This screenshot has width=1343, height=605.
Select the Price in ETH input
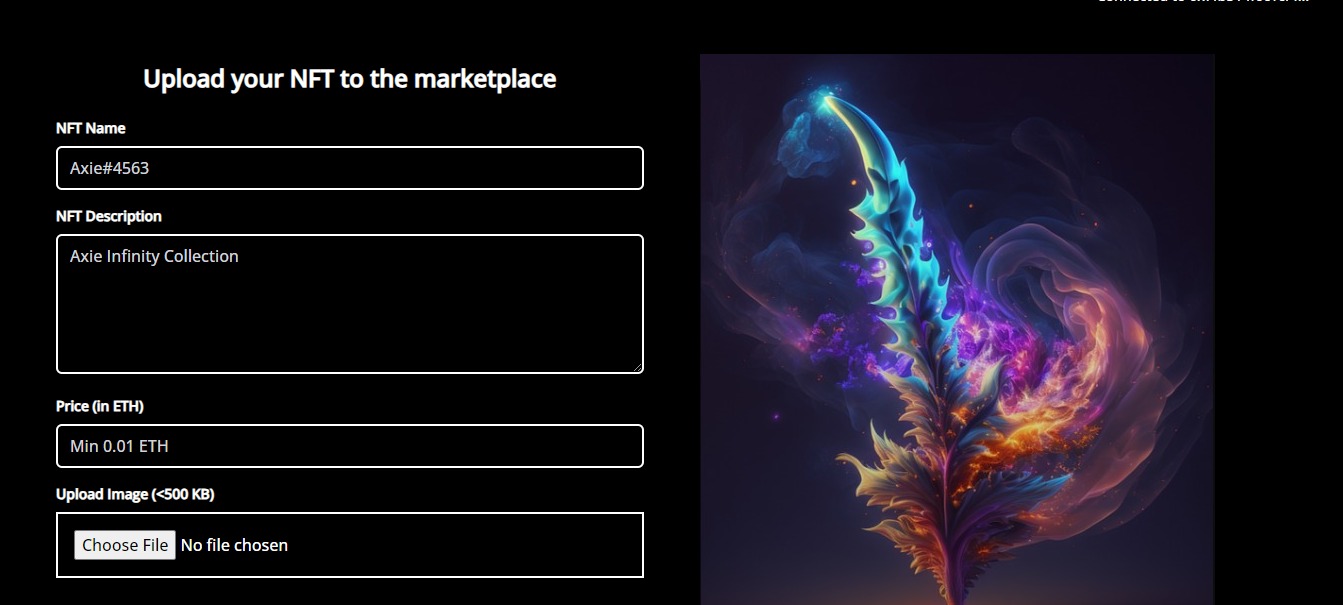point(350,446)
